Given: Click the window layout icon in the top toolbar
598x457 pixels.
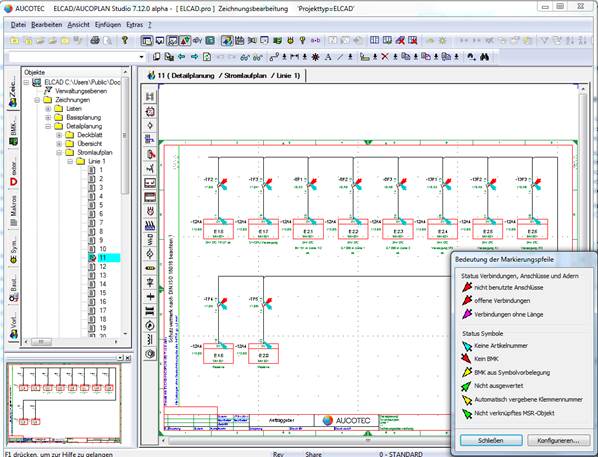Looking at the screenshot, I should pyautogui.click(x=146, y=40).
